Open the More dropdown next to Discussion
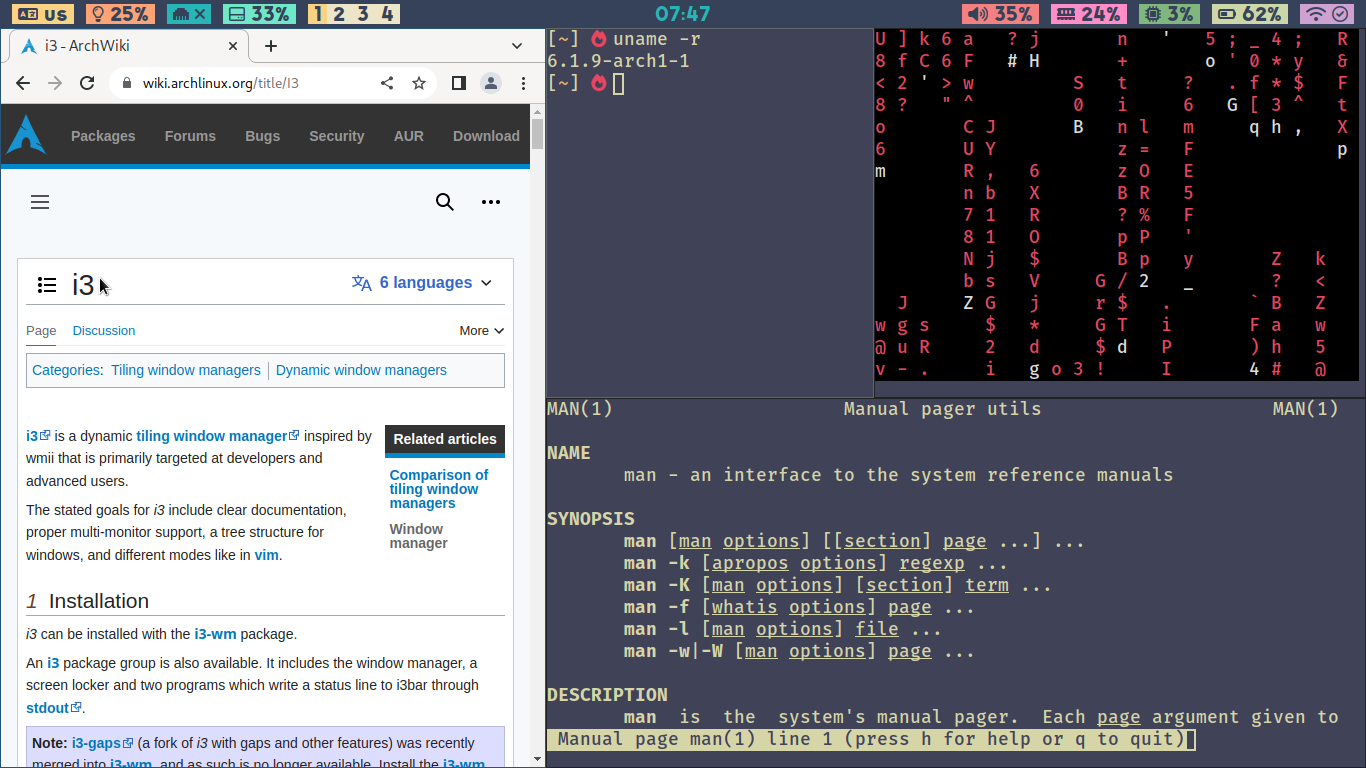 [481, 330]
